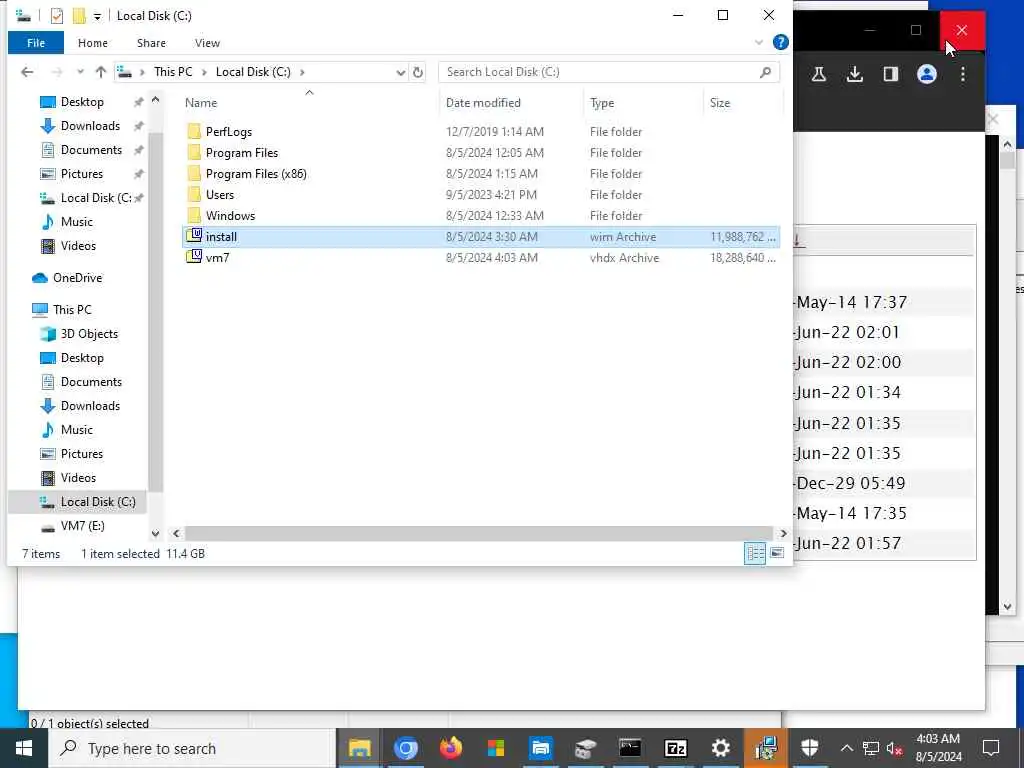
Task: Expand chevron after Local Disk (C:) in address bar
Action: [302, 72]
